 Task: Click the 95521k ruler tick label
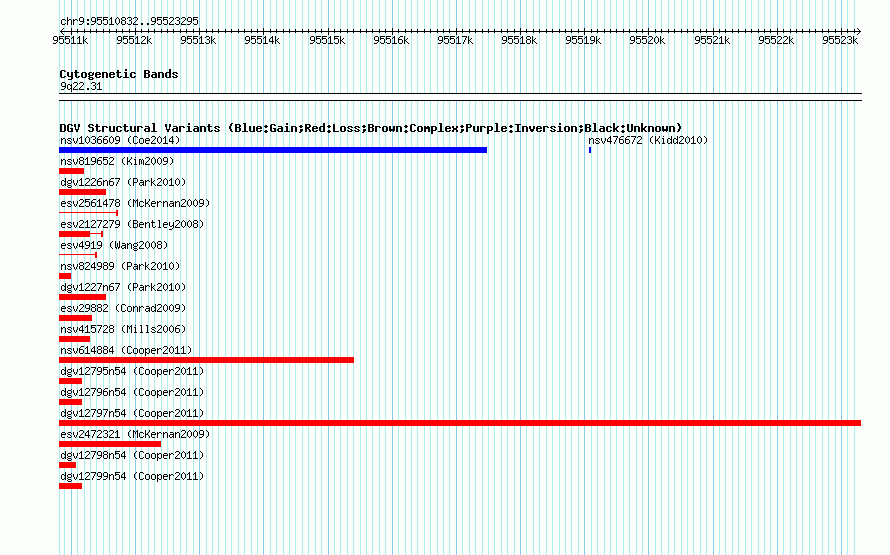click(712, 40)
